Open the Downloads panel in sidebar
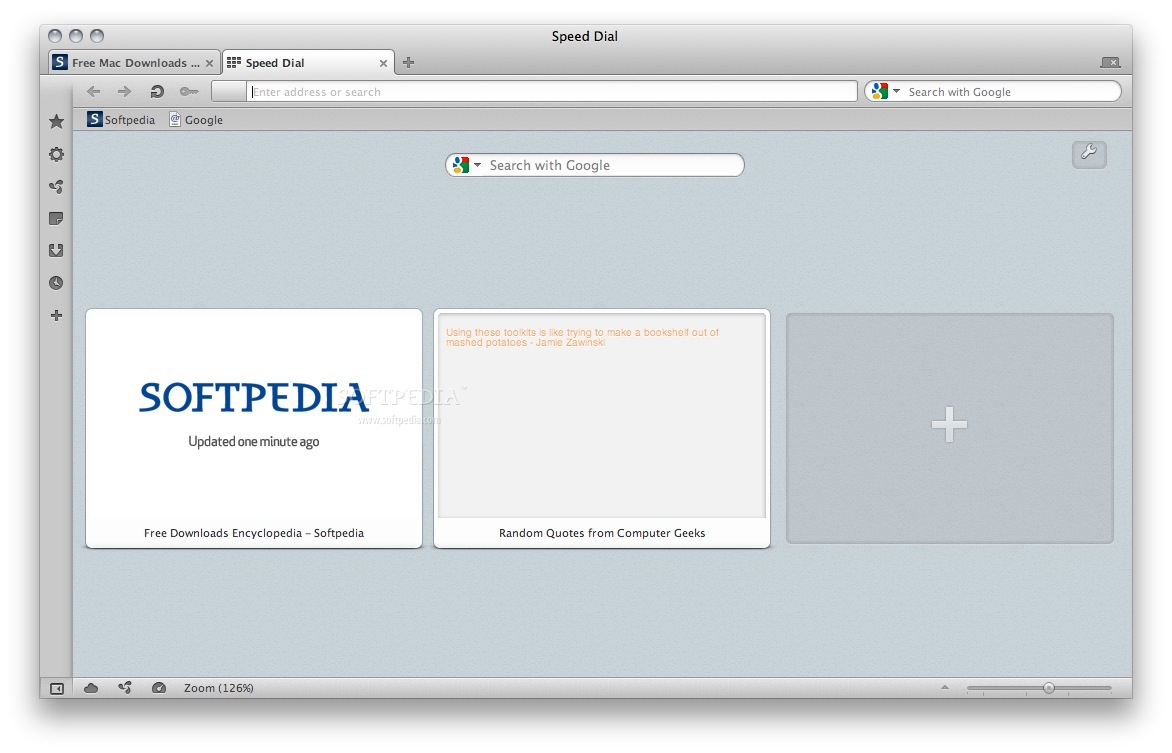Viewport: 1172px width, 753px height. click(x=56, y=251)
